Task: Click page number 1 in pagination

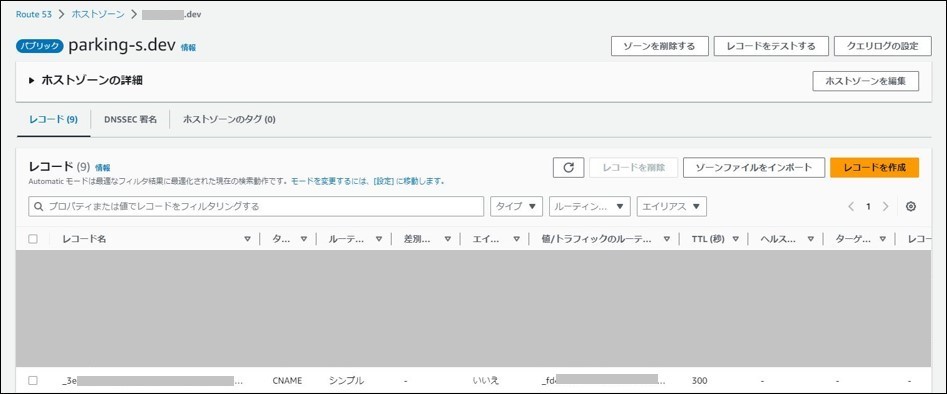Action: [868, 207]
